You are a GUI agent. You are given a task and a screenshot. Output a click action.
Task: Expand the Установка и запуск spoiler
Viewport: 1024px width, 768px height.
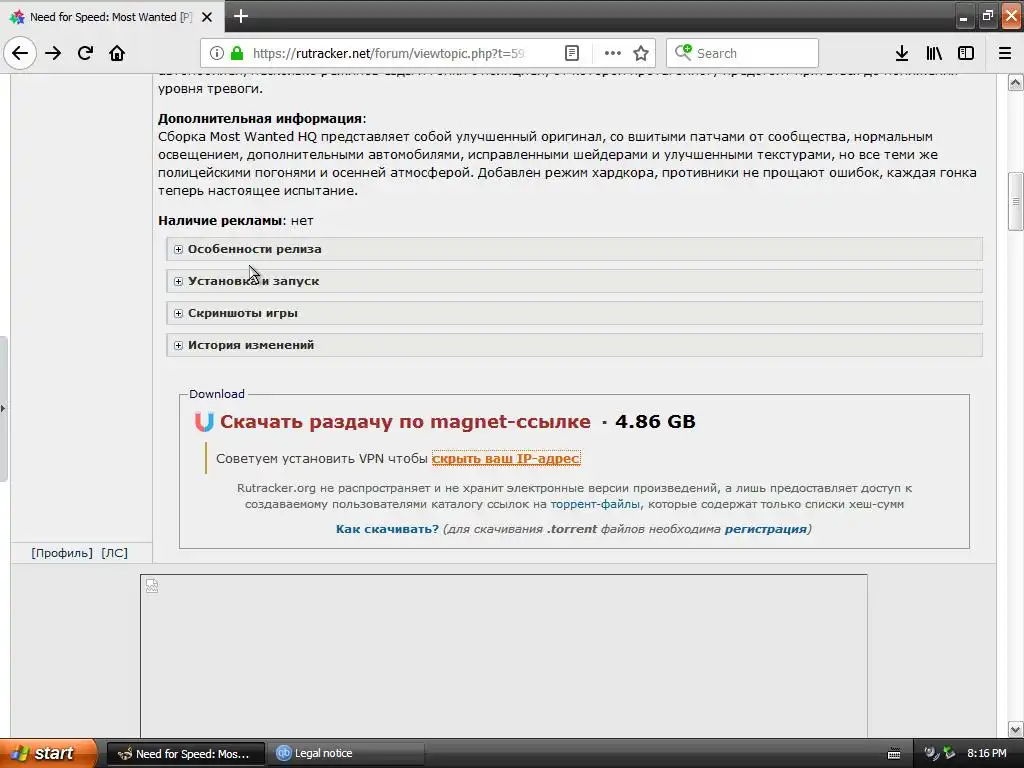(574, 281)
